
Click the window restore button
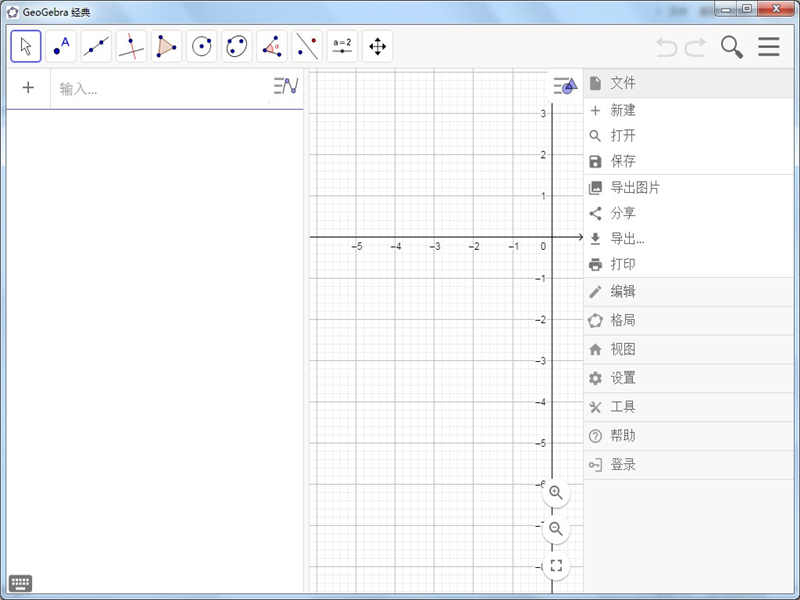(746, 9)
